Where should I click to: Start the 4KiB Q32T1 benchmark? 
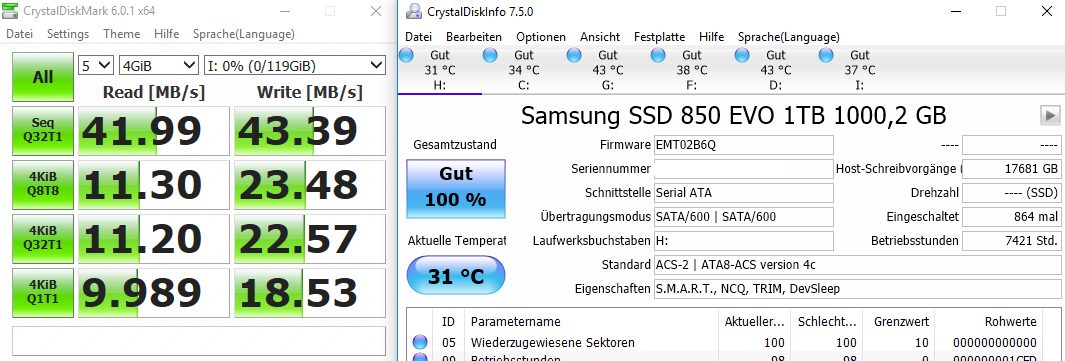(x=43, y=238)
